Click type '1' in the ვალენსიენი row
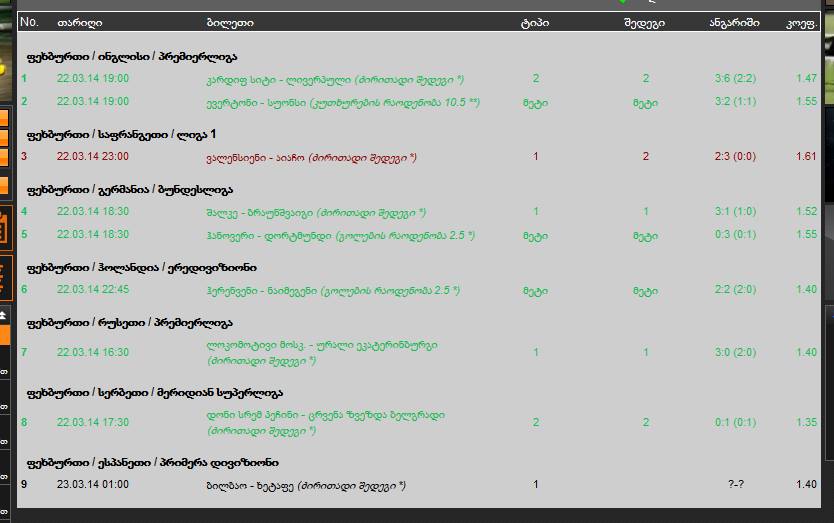 tap(536, 156)
